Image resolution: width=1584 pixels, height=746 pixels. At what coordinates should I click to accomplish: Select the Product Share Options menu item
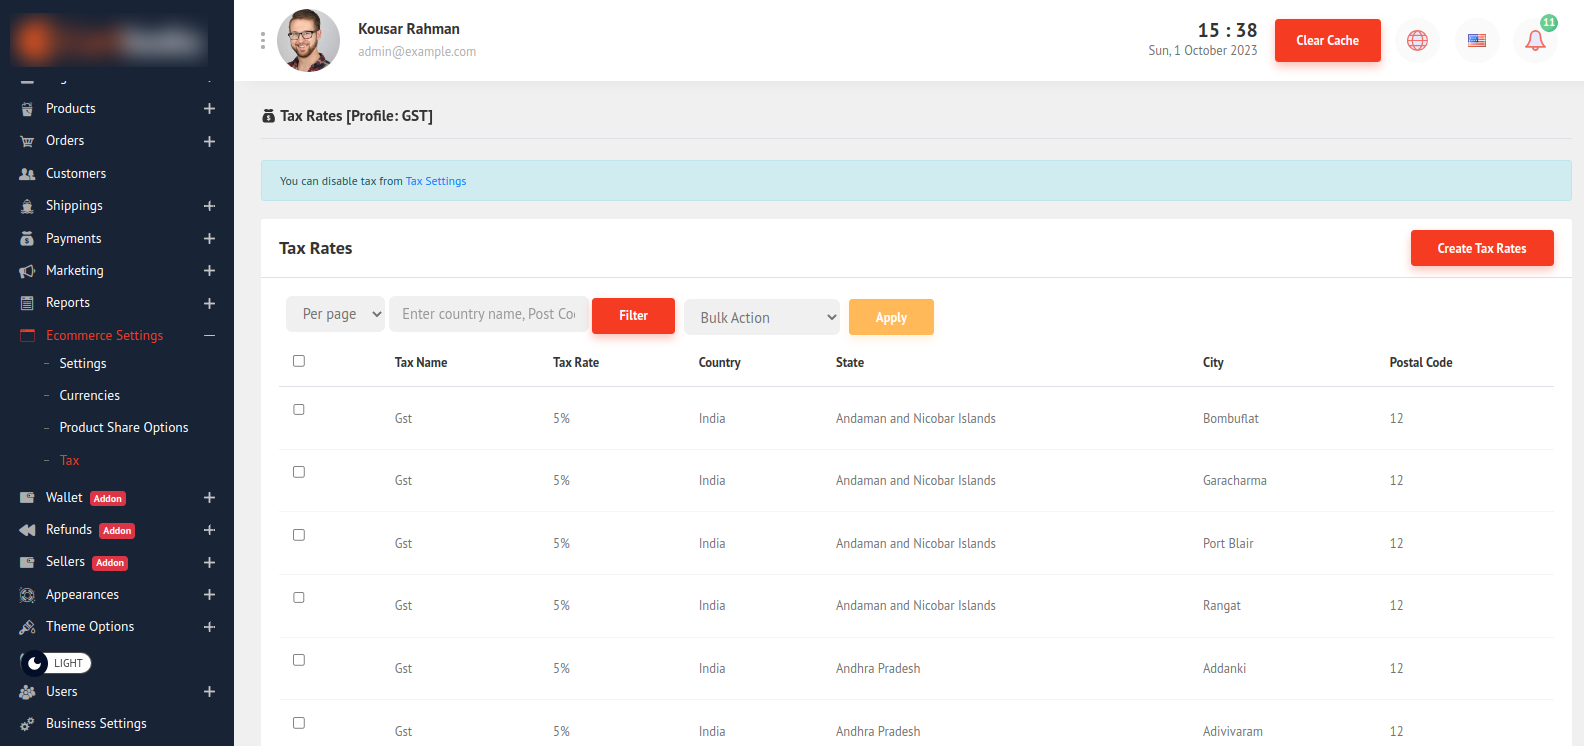(123, 428)
